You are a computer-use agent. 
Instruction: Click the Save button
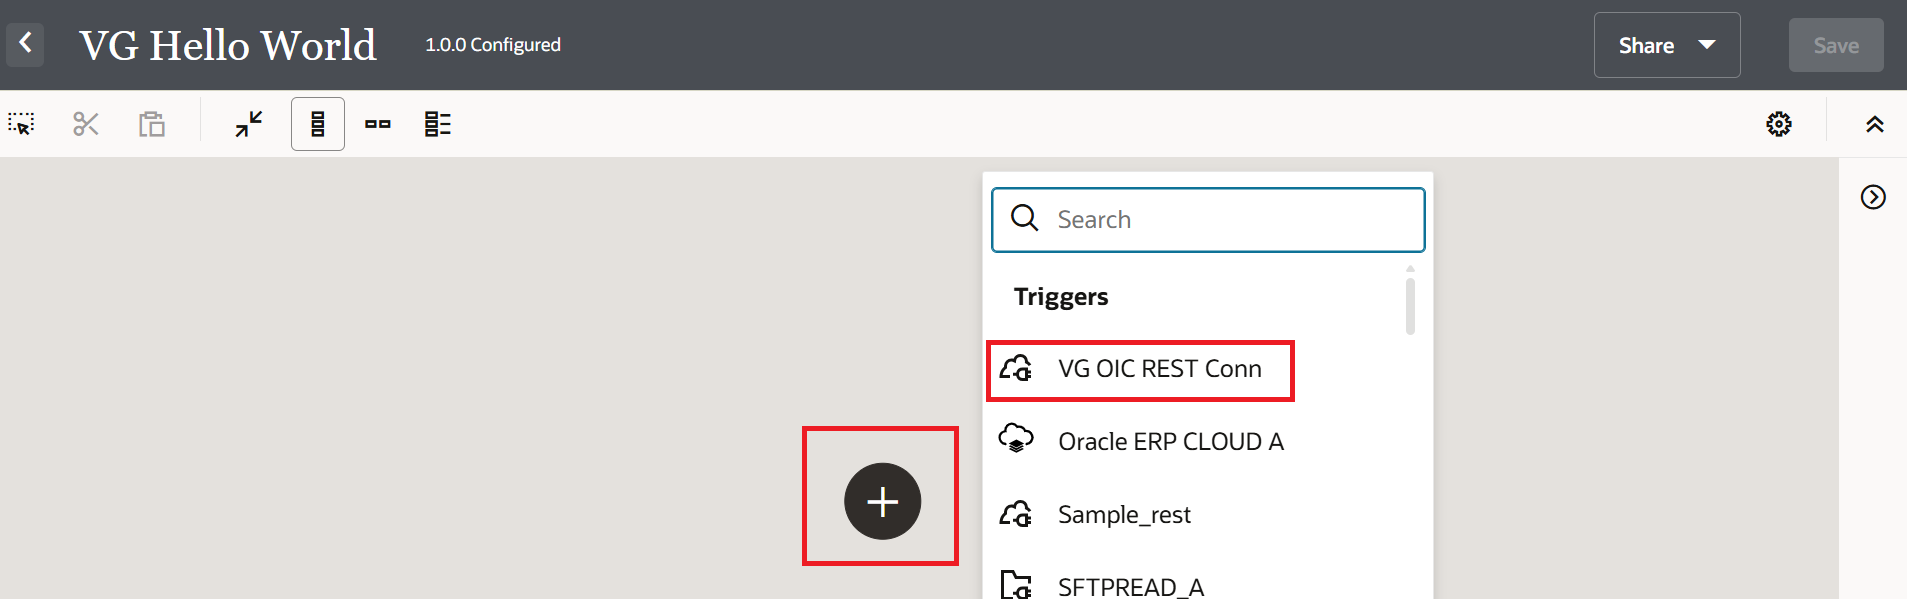[x=1835, y=45]
